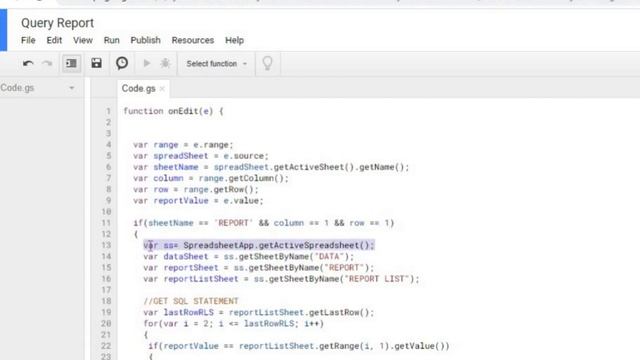
Task: Open the Select function dropdown
Action: [x=216, y=64]
